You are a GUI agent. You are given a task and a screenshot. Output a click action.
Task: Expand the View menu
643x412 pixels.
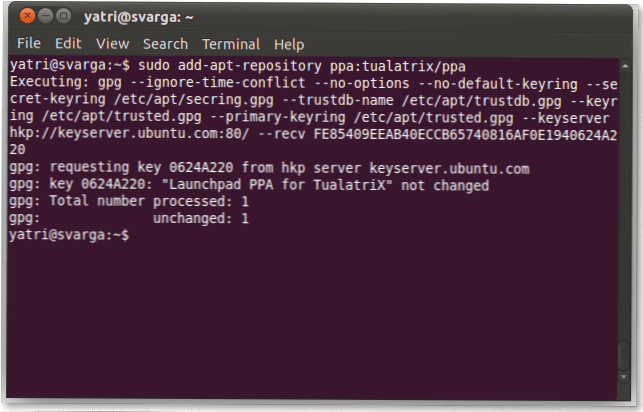coord(112,44)
